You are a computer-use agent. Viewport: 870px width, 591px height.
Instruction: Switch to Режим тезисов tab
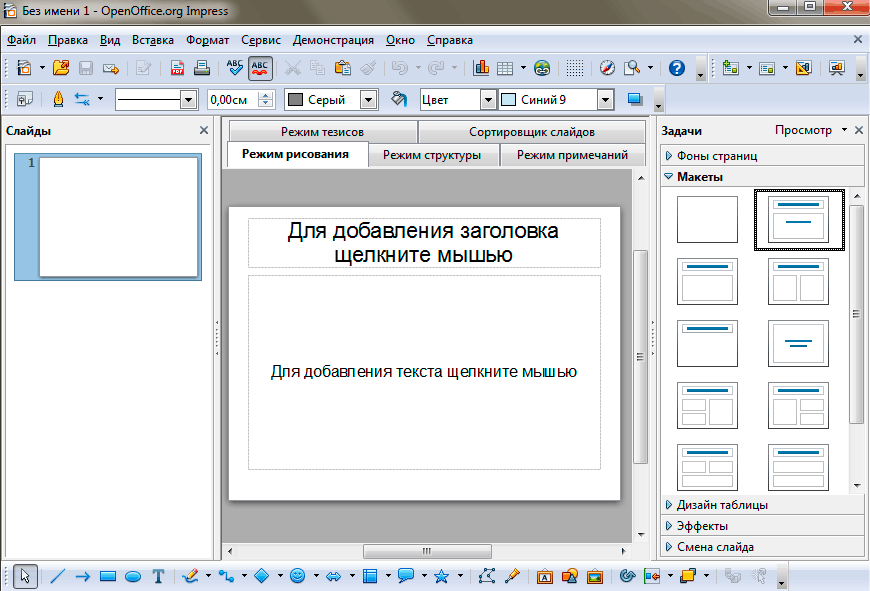click(x=322, y=132)
